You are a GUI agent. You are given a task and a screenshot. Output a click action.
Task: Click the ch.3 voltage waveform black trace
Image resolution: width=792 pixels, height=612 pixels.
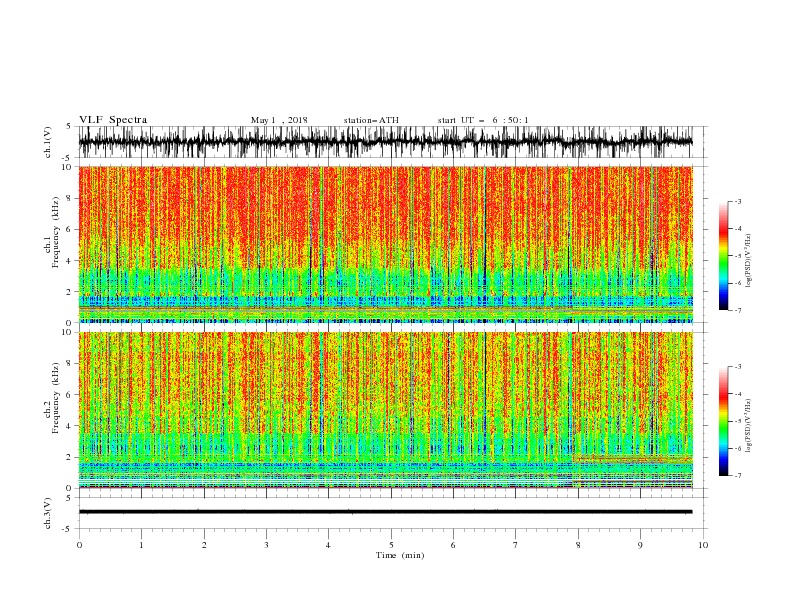coord(385,512)
